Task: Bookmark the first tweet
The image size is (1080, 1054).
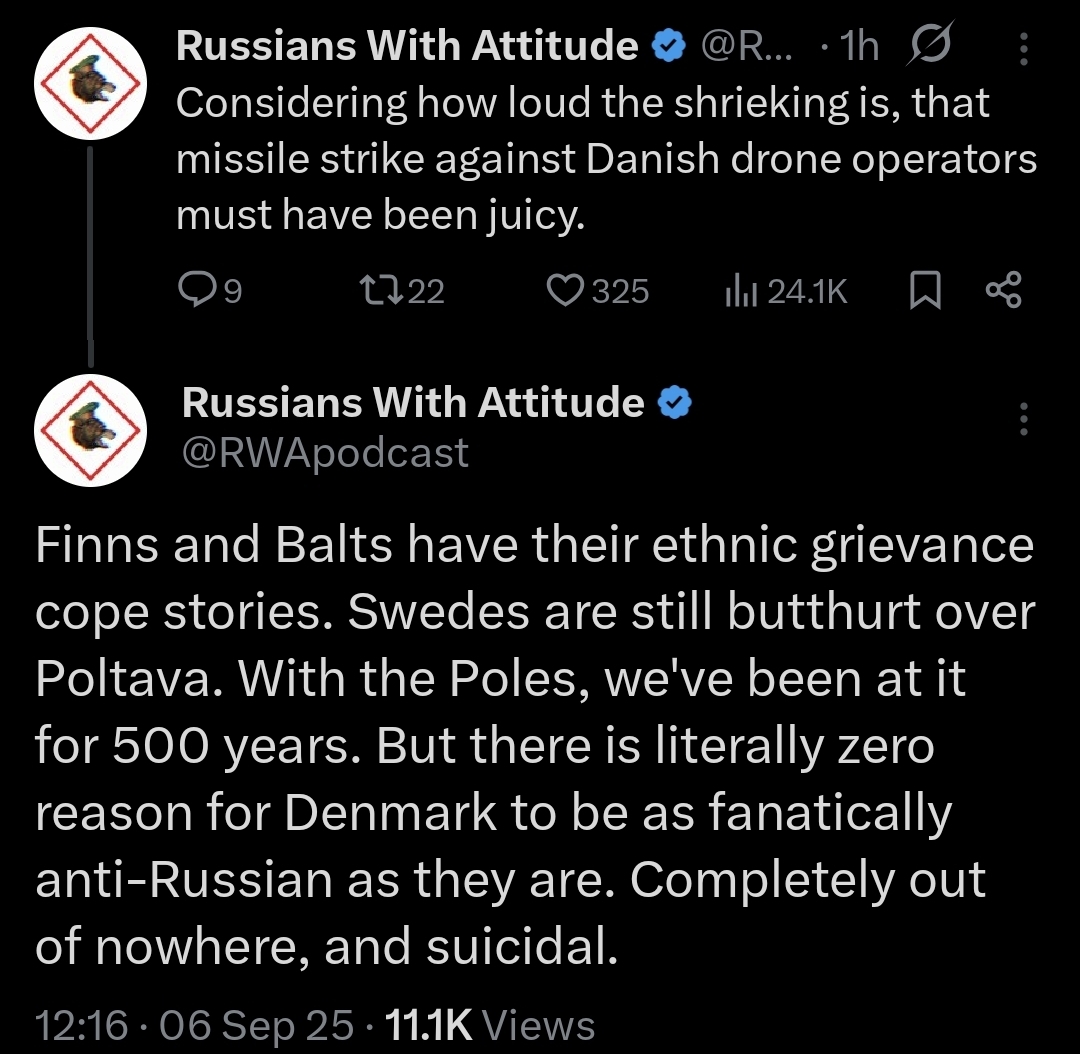Action: (x=924, y=291)
